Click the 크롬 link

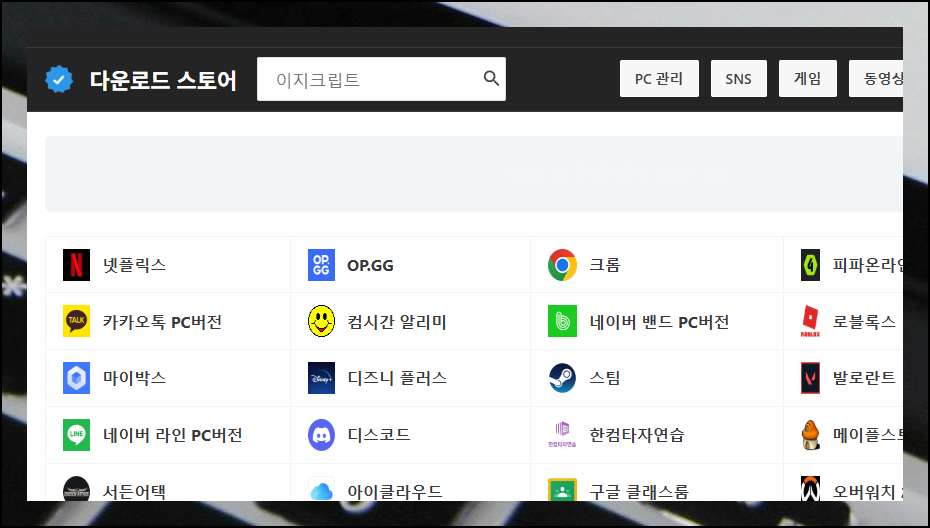(604, 265)
